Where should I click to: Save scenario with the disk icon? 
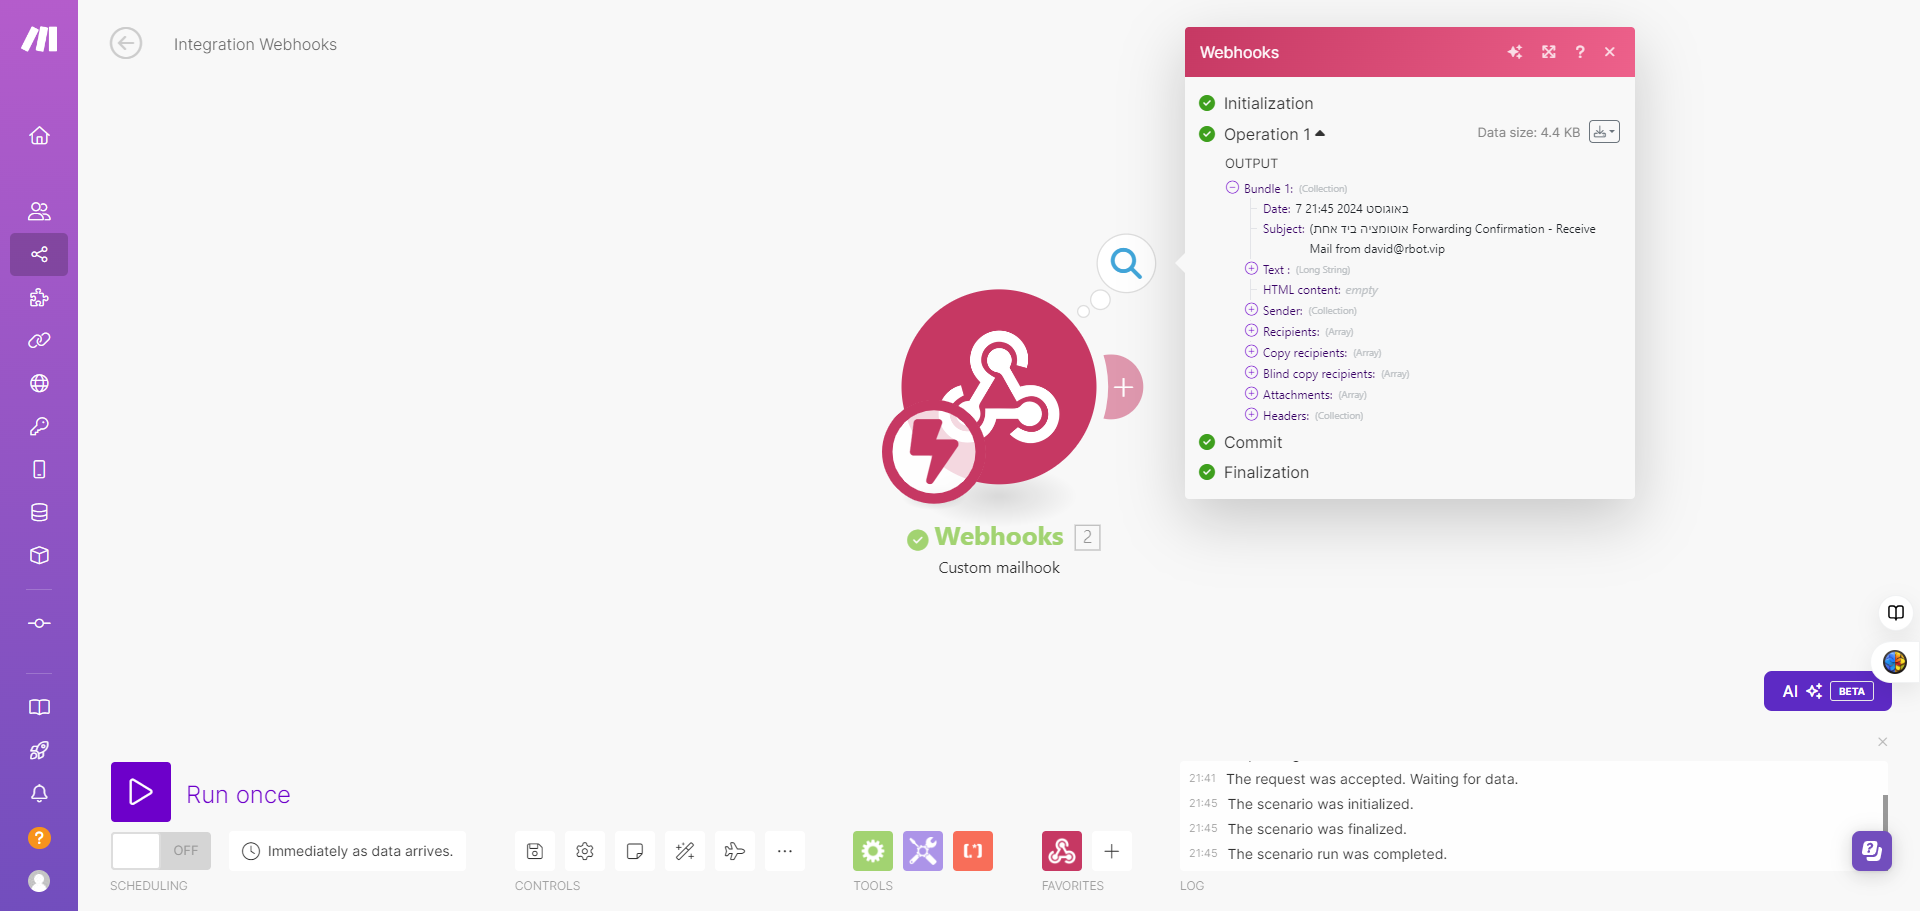coord(535,851)
